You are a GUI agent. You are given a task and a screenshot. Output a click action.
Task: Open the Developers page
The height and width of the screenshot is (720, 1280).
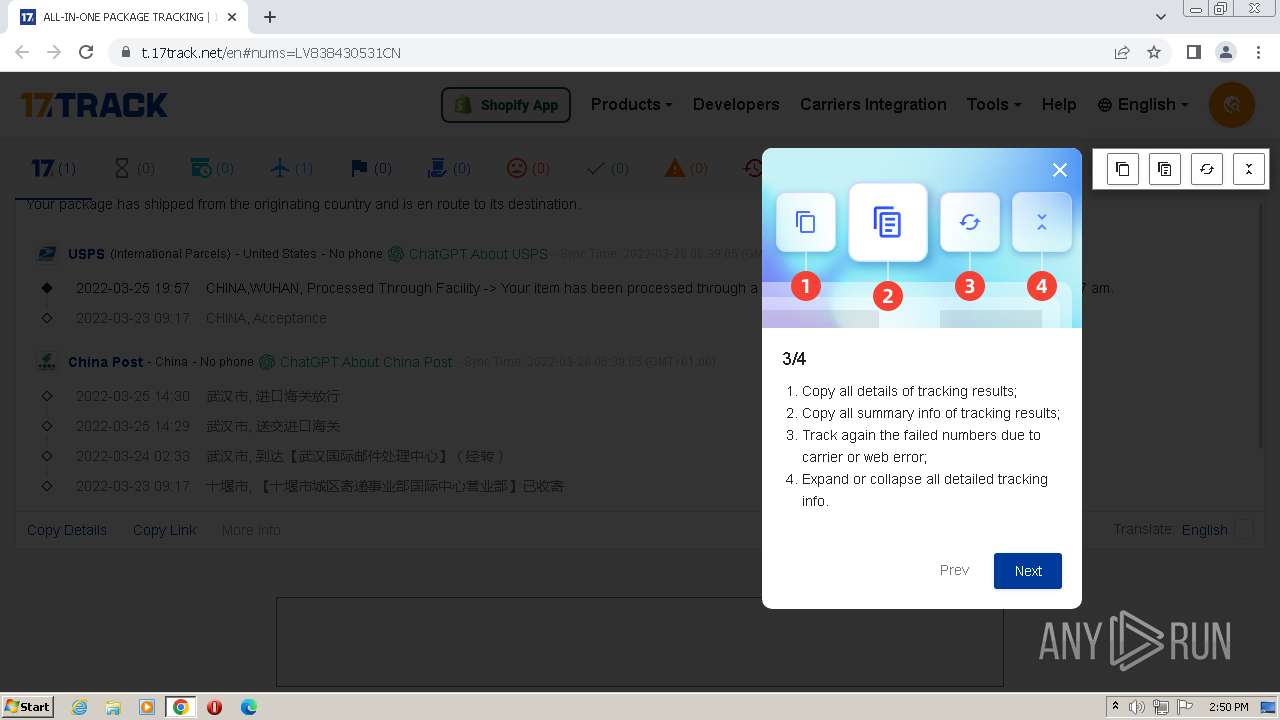click(x=736, y=104)
